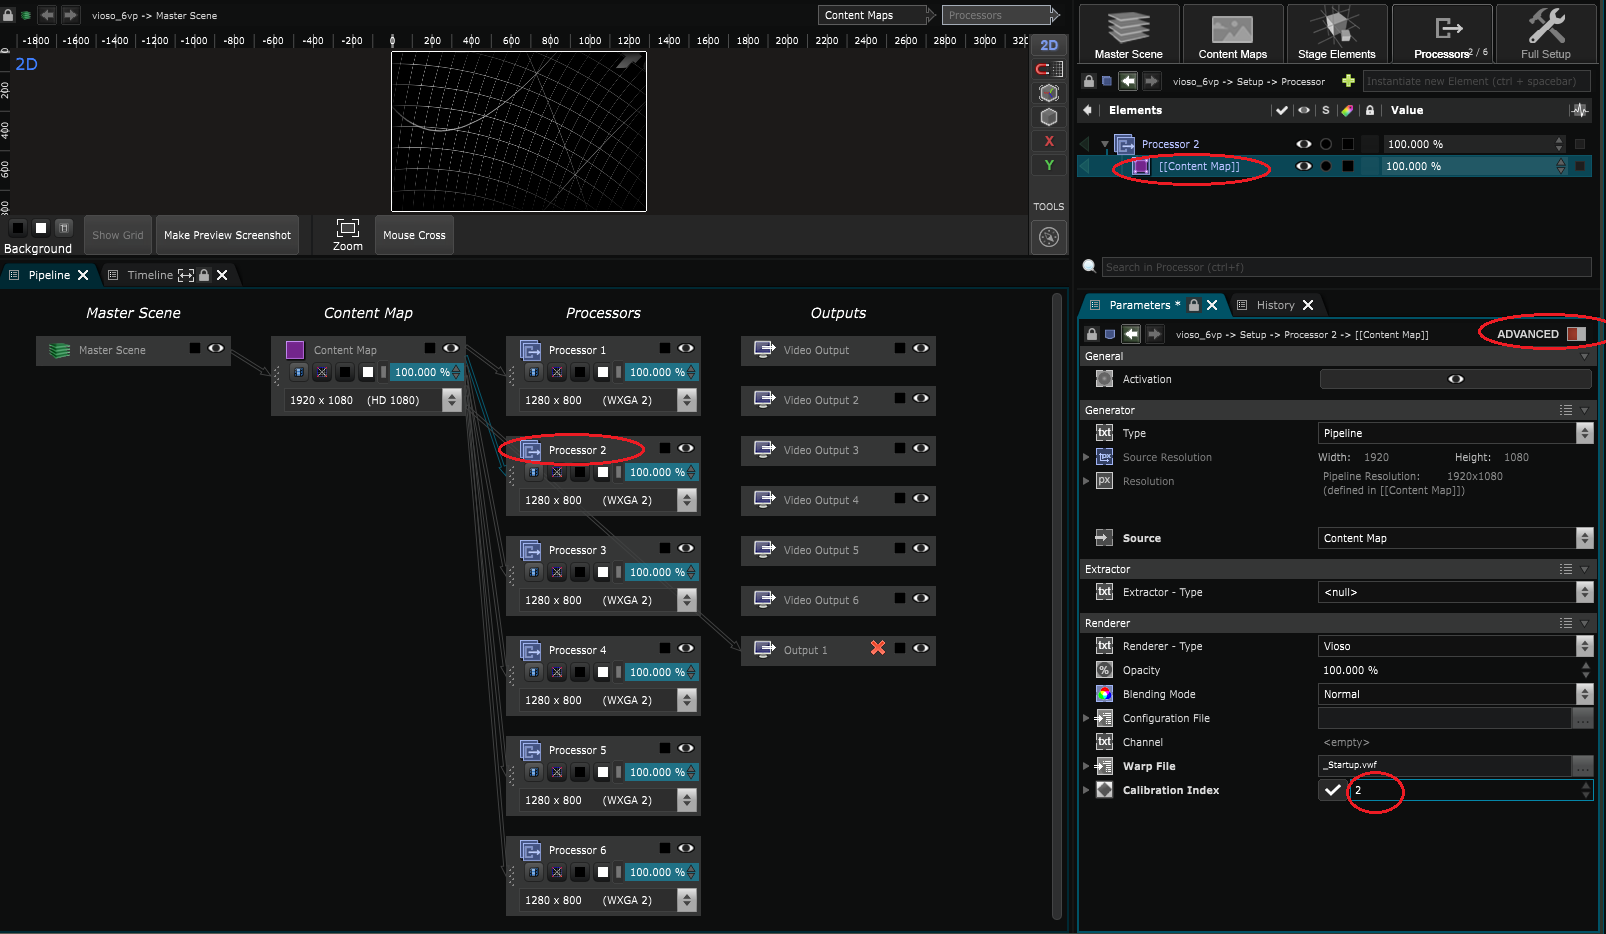1606x934 pixels.
Task: Open the Stage Elements panel
Action: click(x=1336, y=33)
